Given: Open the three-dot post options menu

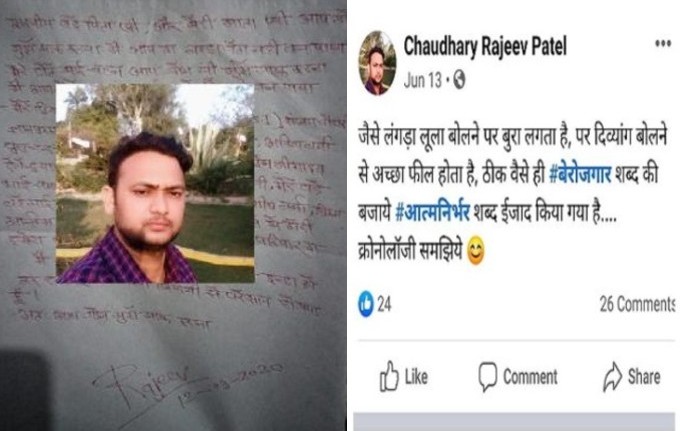Looking at the screenshot, I should 663,43.
